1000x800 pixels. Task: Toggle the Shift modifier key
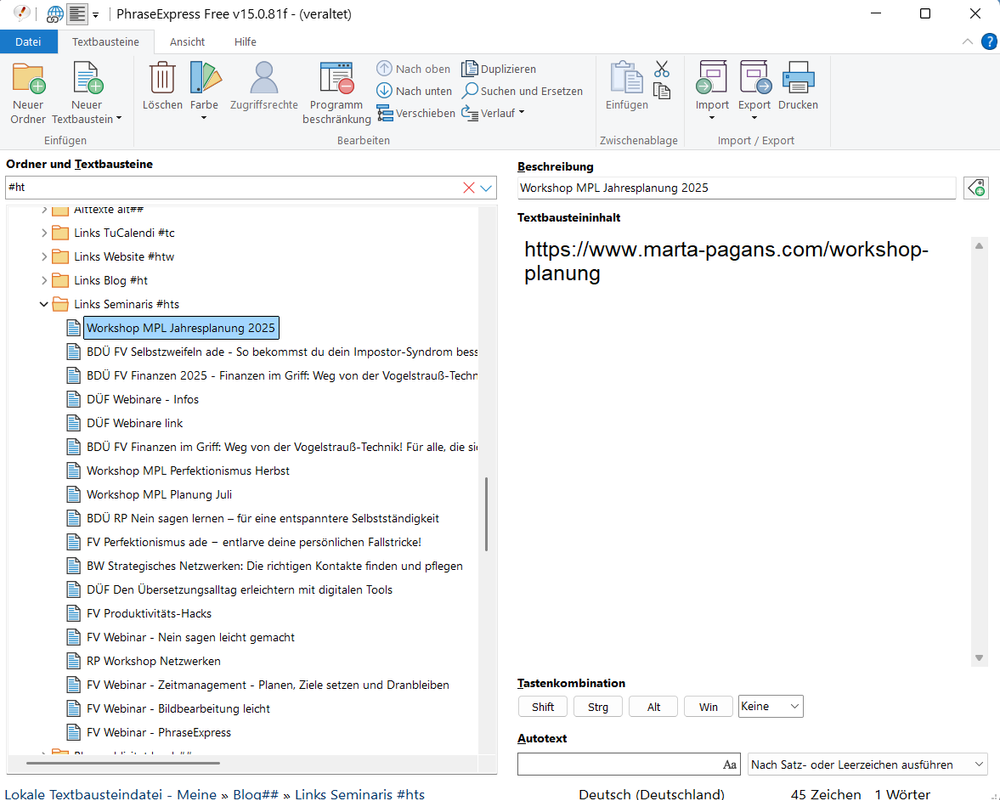click(543, 706)
